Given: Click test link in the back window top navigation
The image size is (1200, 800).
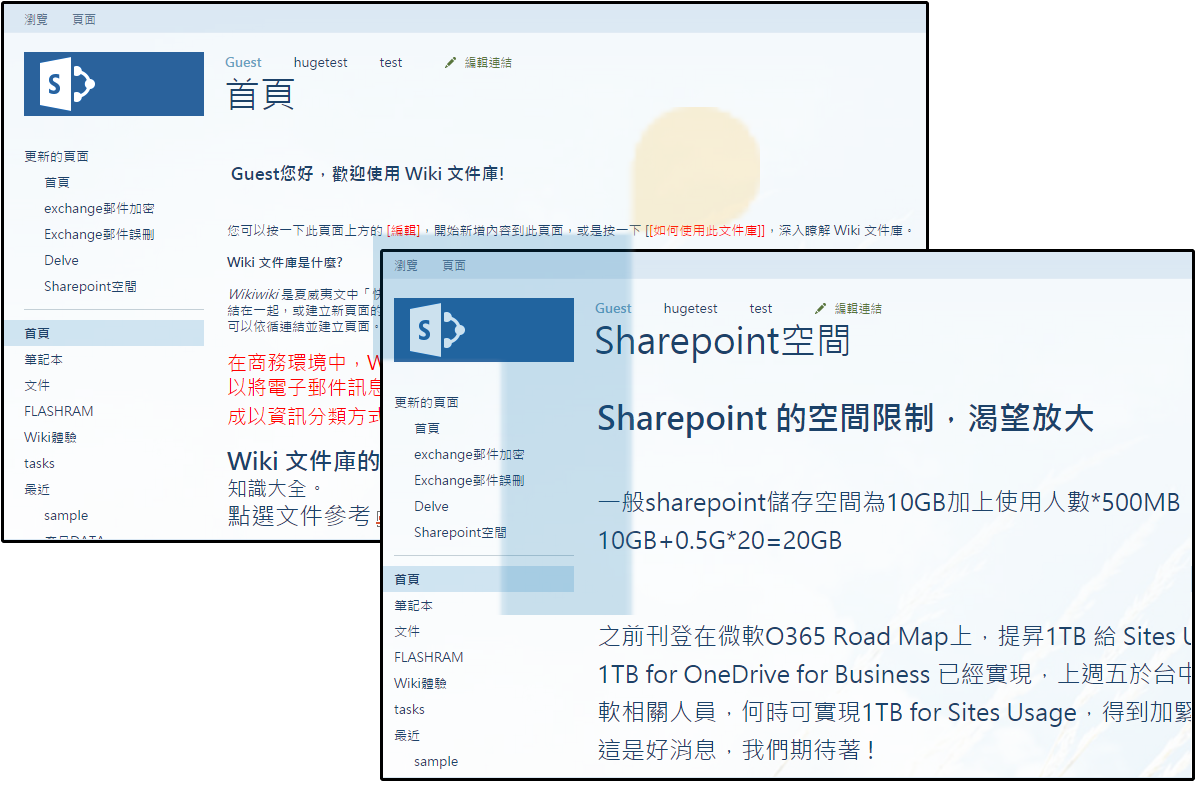Looking at the screenshot, I should (391, 62).
